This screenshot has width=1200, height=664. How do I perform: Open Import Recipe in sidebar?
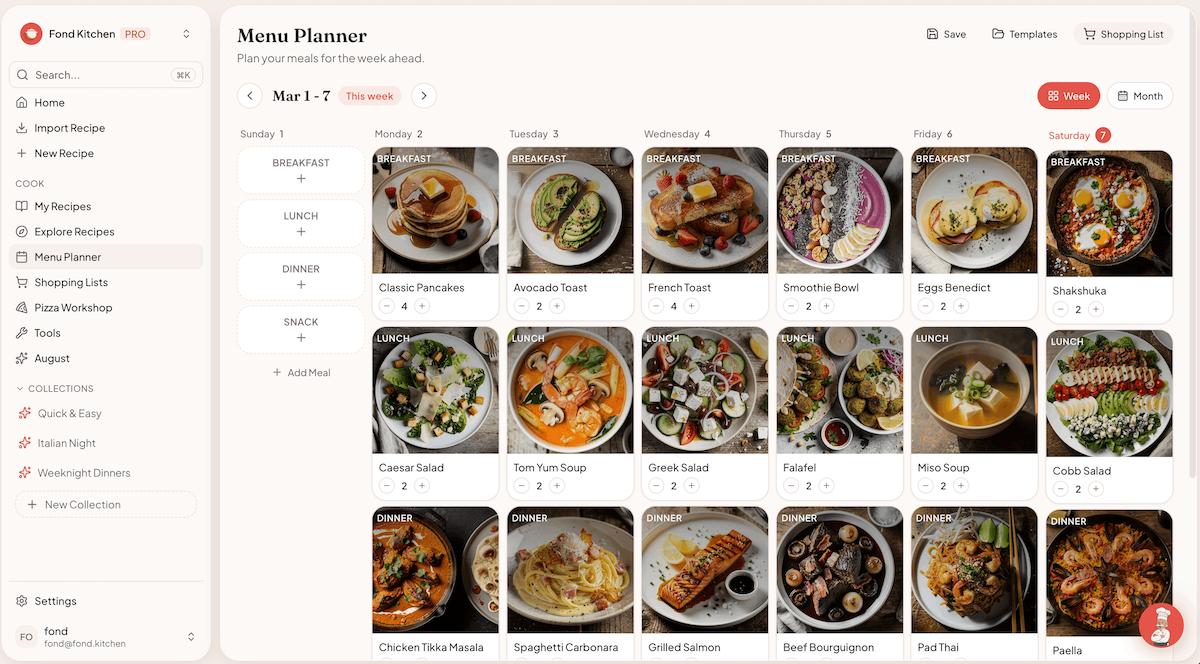coord(69,128)
